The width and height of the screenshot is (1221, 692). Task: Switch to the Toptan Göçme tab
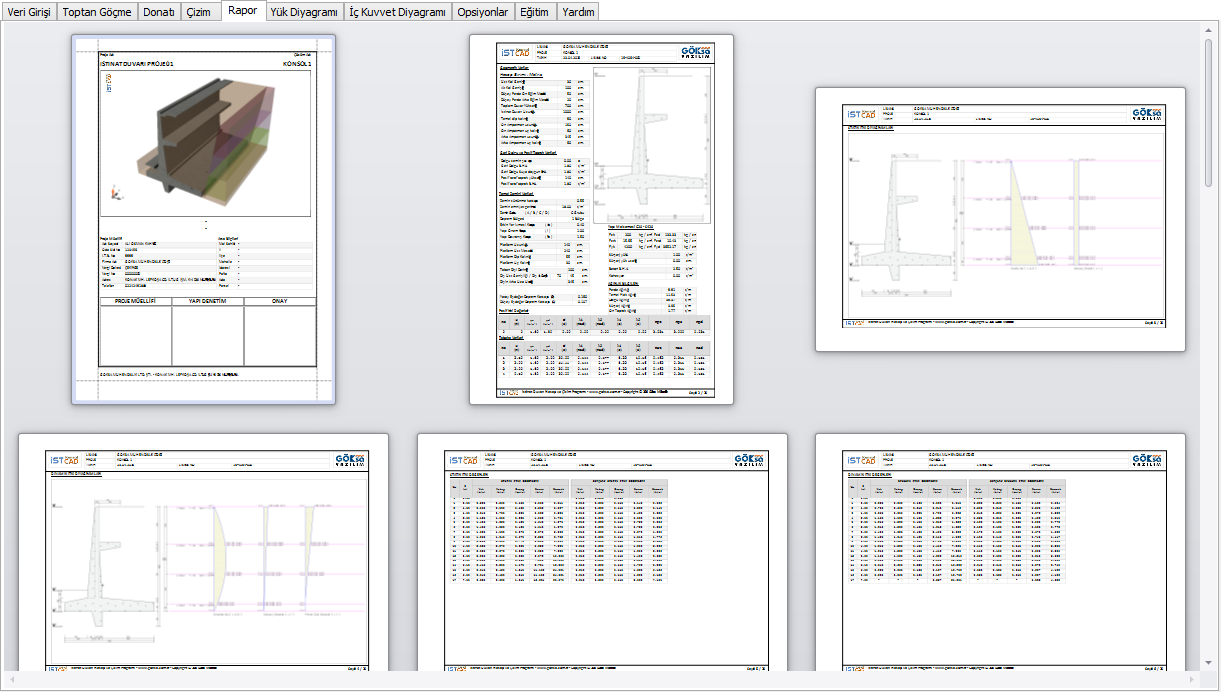[97, 13]
